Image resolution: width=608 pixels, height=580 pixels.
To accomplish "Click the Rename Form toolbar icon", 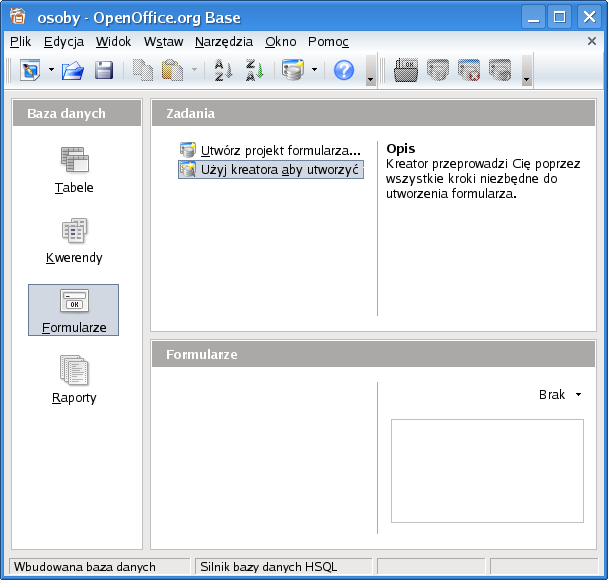I will 500,70.
